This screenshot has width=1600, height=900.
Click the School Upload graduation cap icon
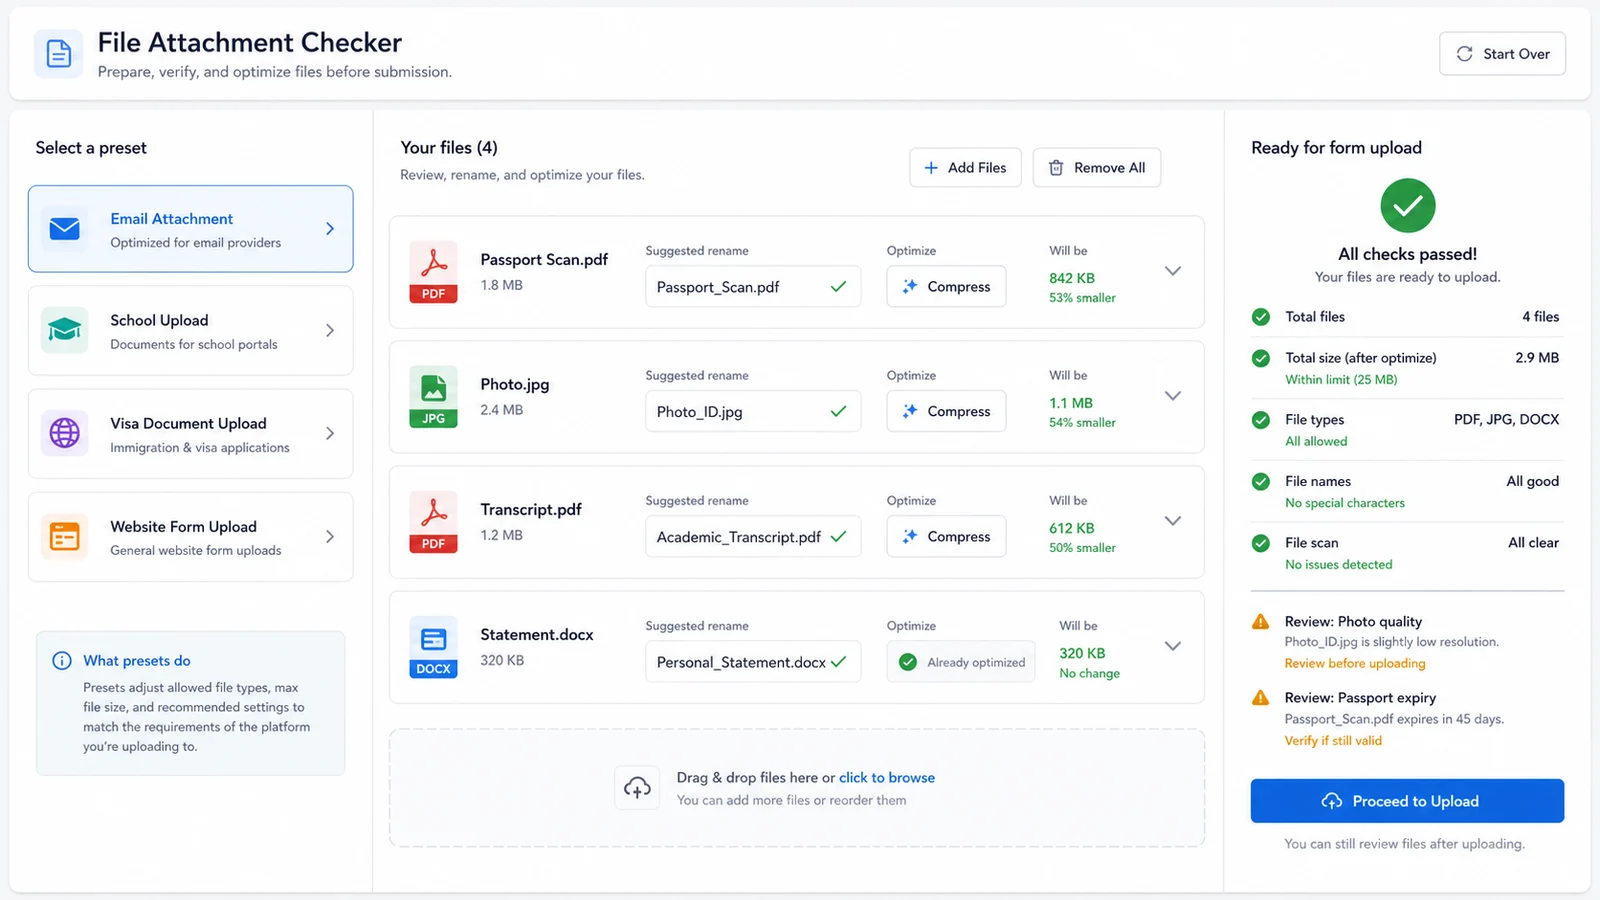tap(65, 330)
